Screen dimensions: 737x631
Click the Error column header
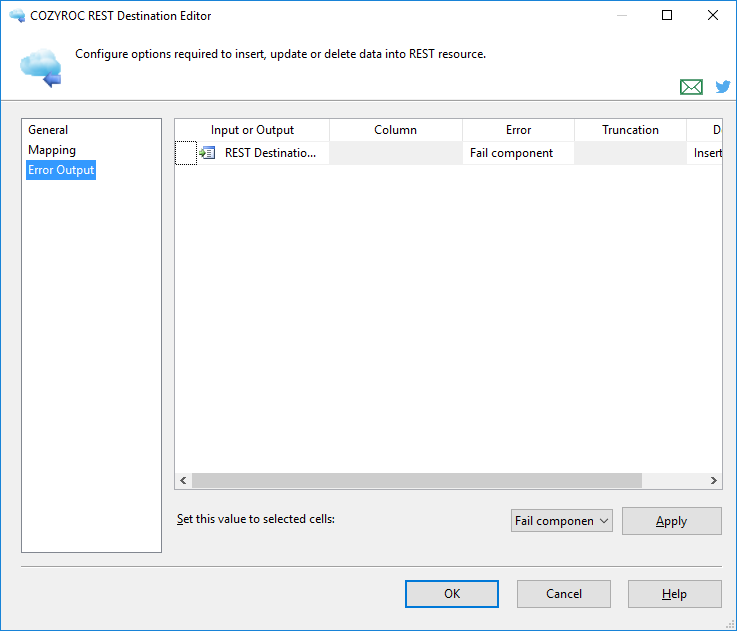click(x=518, y=130)
